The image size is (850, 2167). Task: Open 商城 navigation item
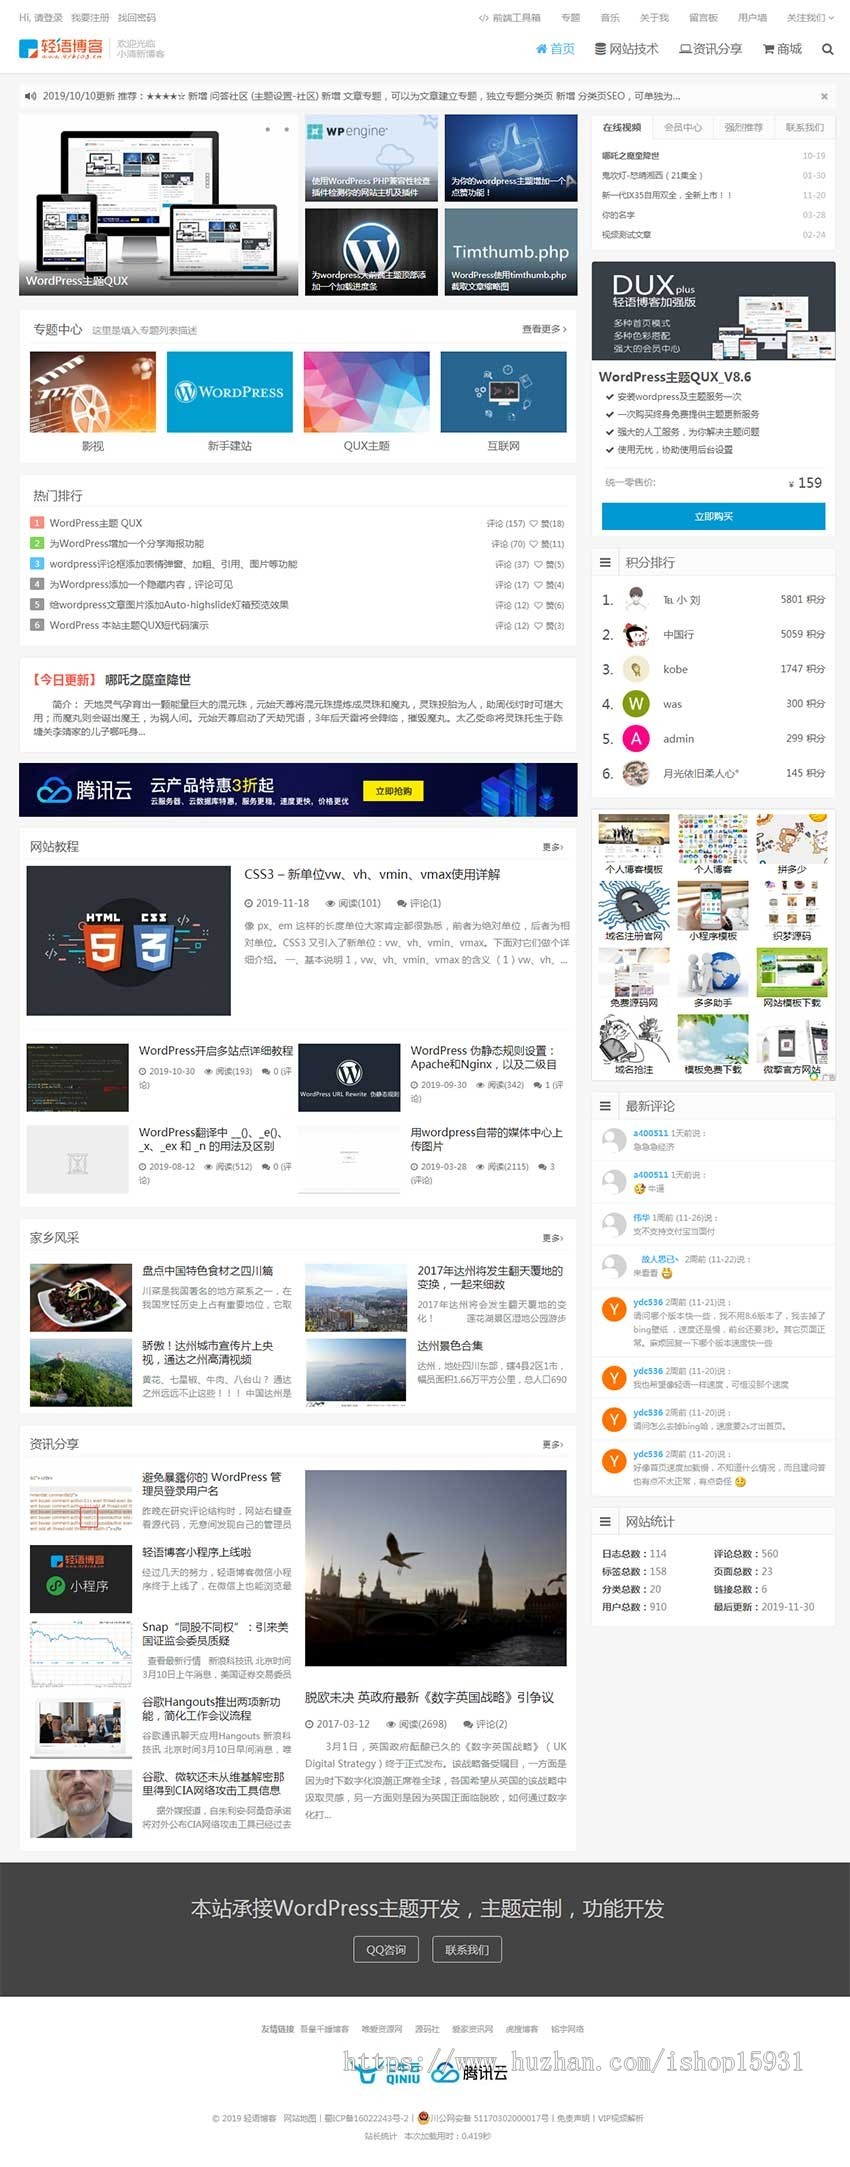783,49
